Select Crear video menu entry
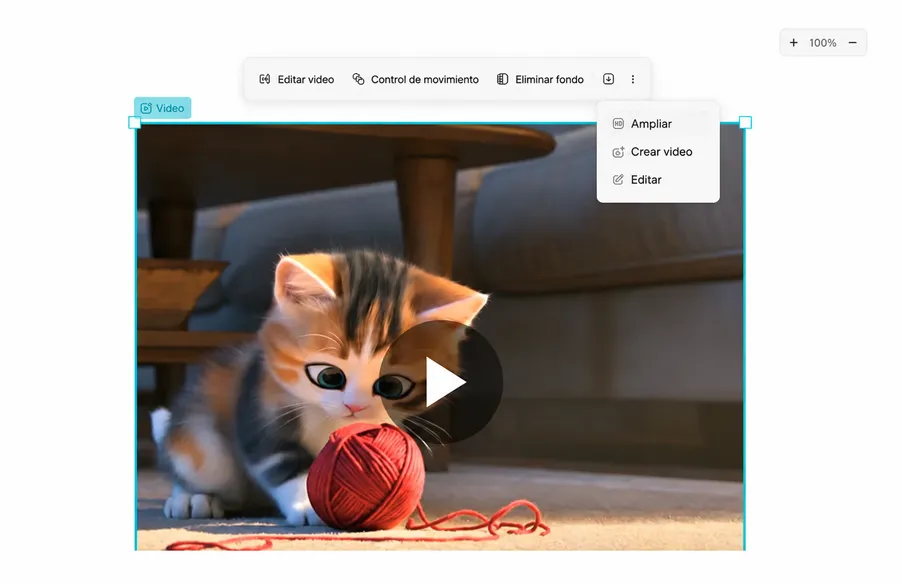 point(658,152)
